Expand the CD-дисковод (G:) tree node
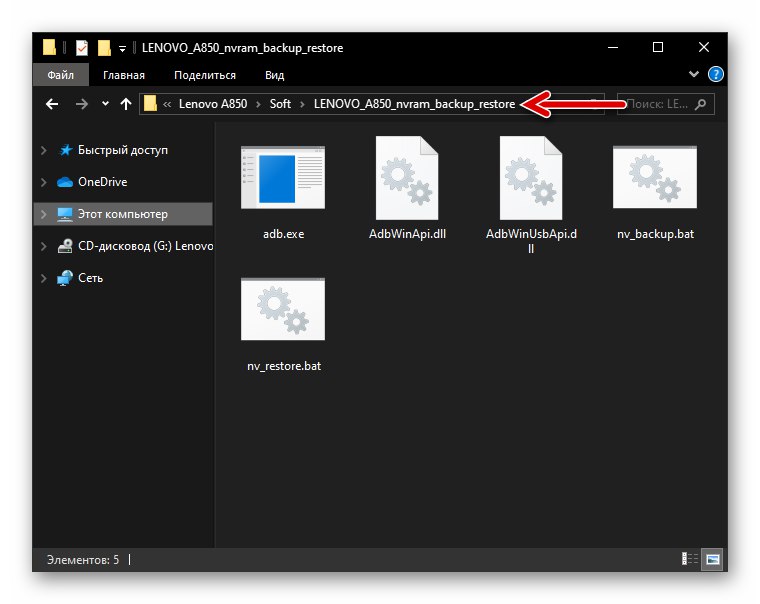The height and width of the screenshot is (604, 760). (x=44, y=246)
